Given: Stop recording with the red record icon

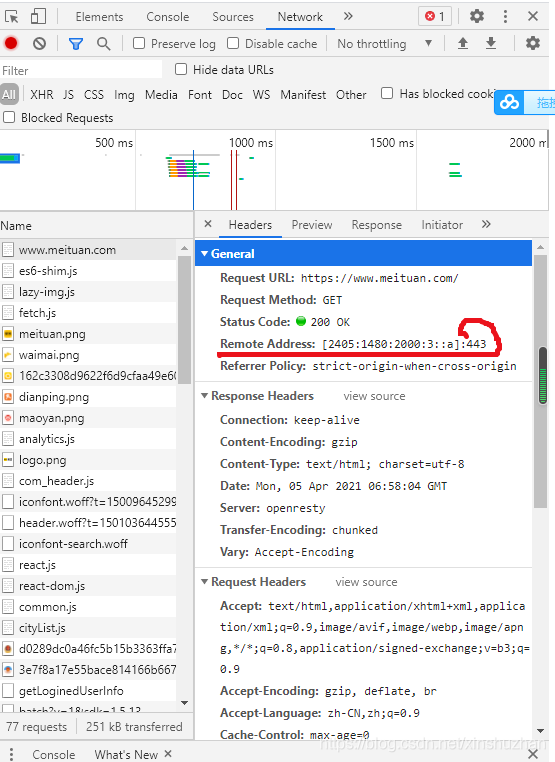Looking at the screenshot, I should (11, 43).
